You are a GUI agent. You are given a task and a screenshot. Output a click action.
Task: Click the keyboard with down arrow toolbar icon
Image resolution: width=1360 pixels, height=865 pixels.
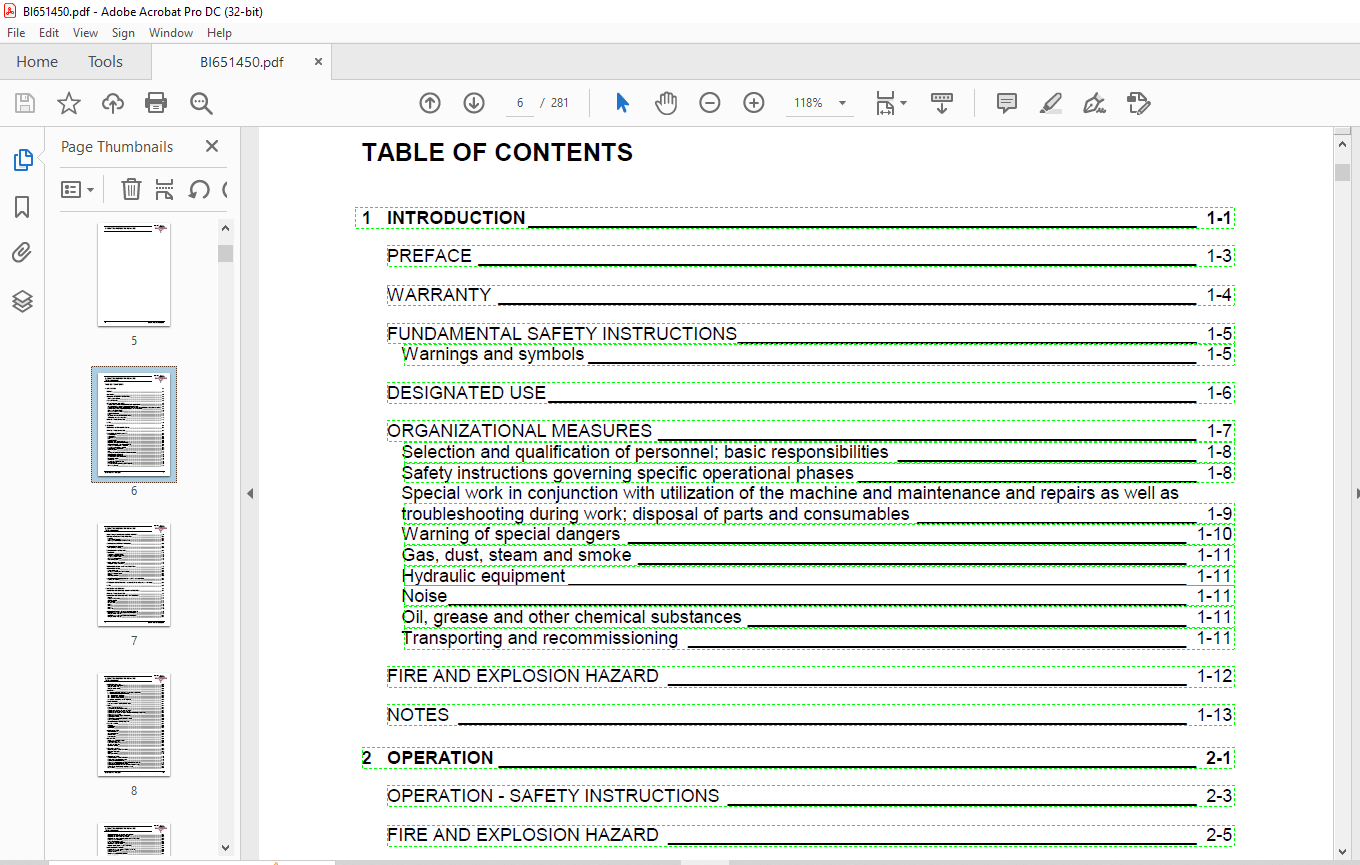tap(941, 103)
